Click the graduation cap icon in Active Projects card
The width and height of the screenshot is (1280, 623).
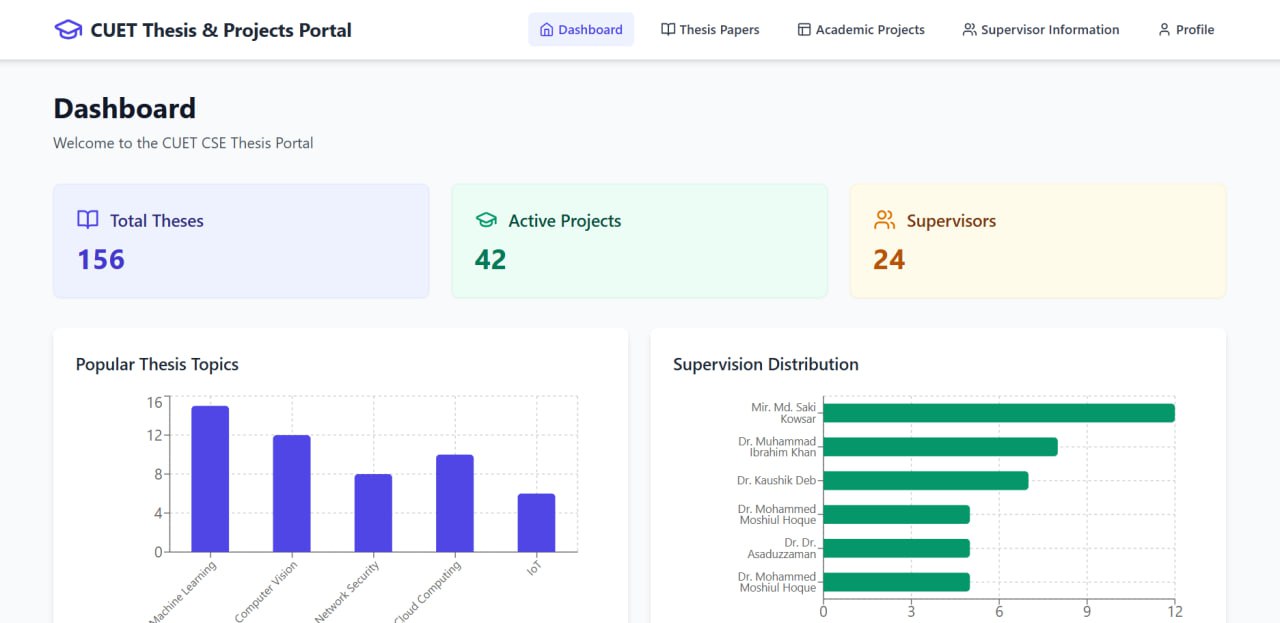pos(486,220)
